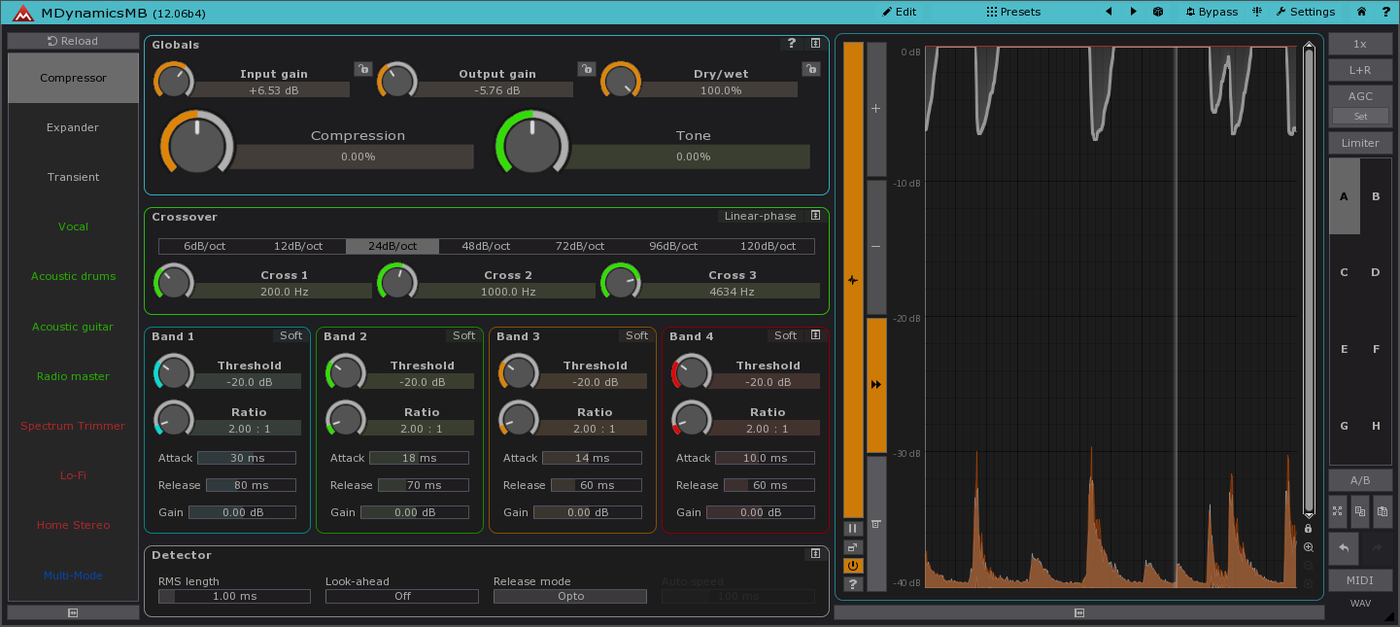The image size is (1400, 627).
Task: Click the Edit button
Action: click(899, 12)
